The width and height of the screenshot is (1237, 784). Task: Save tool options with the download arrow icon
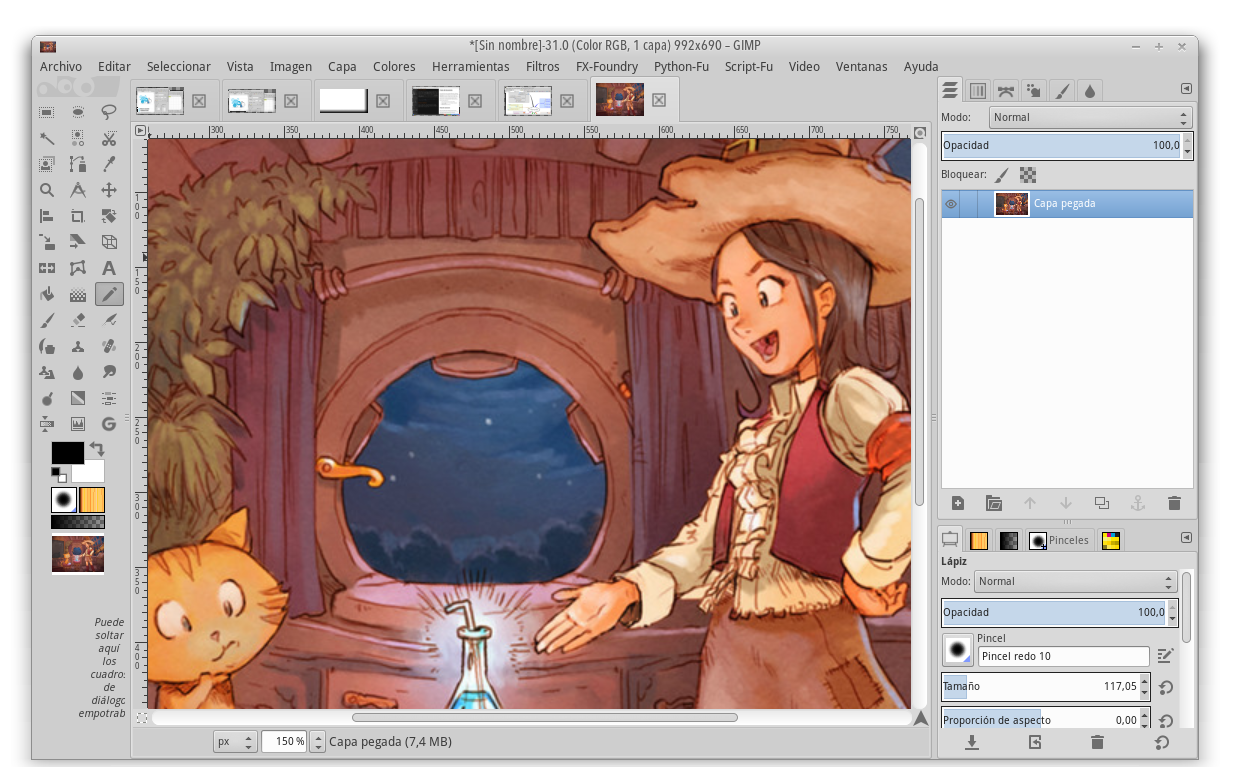(x=971, y=742)
